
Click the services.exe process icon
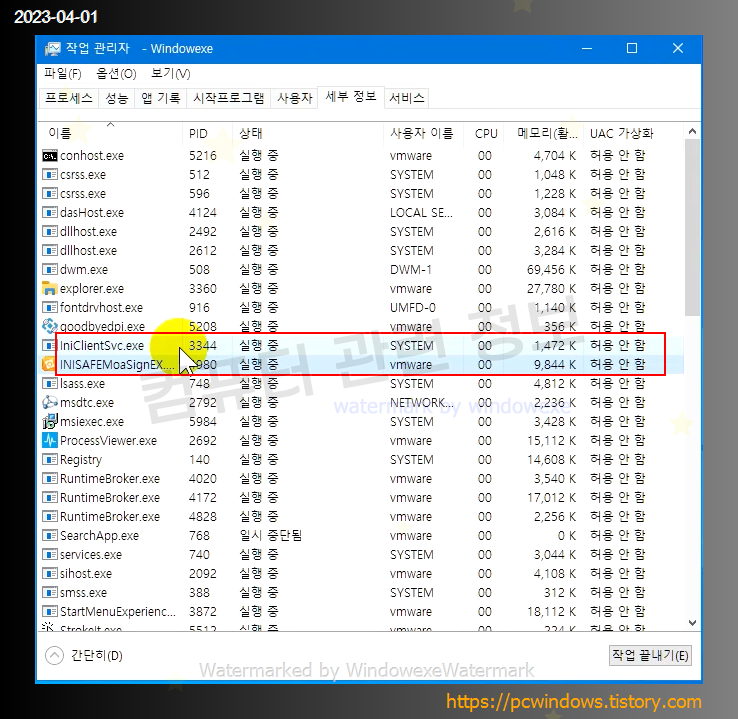coord(49,555)
